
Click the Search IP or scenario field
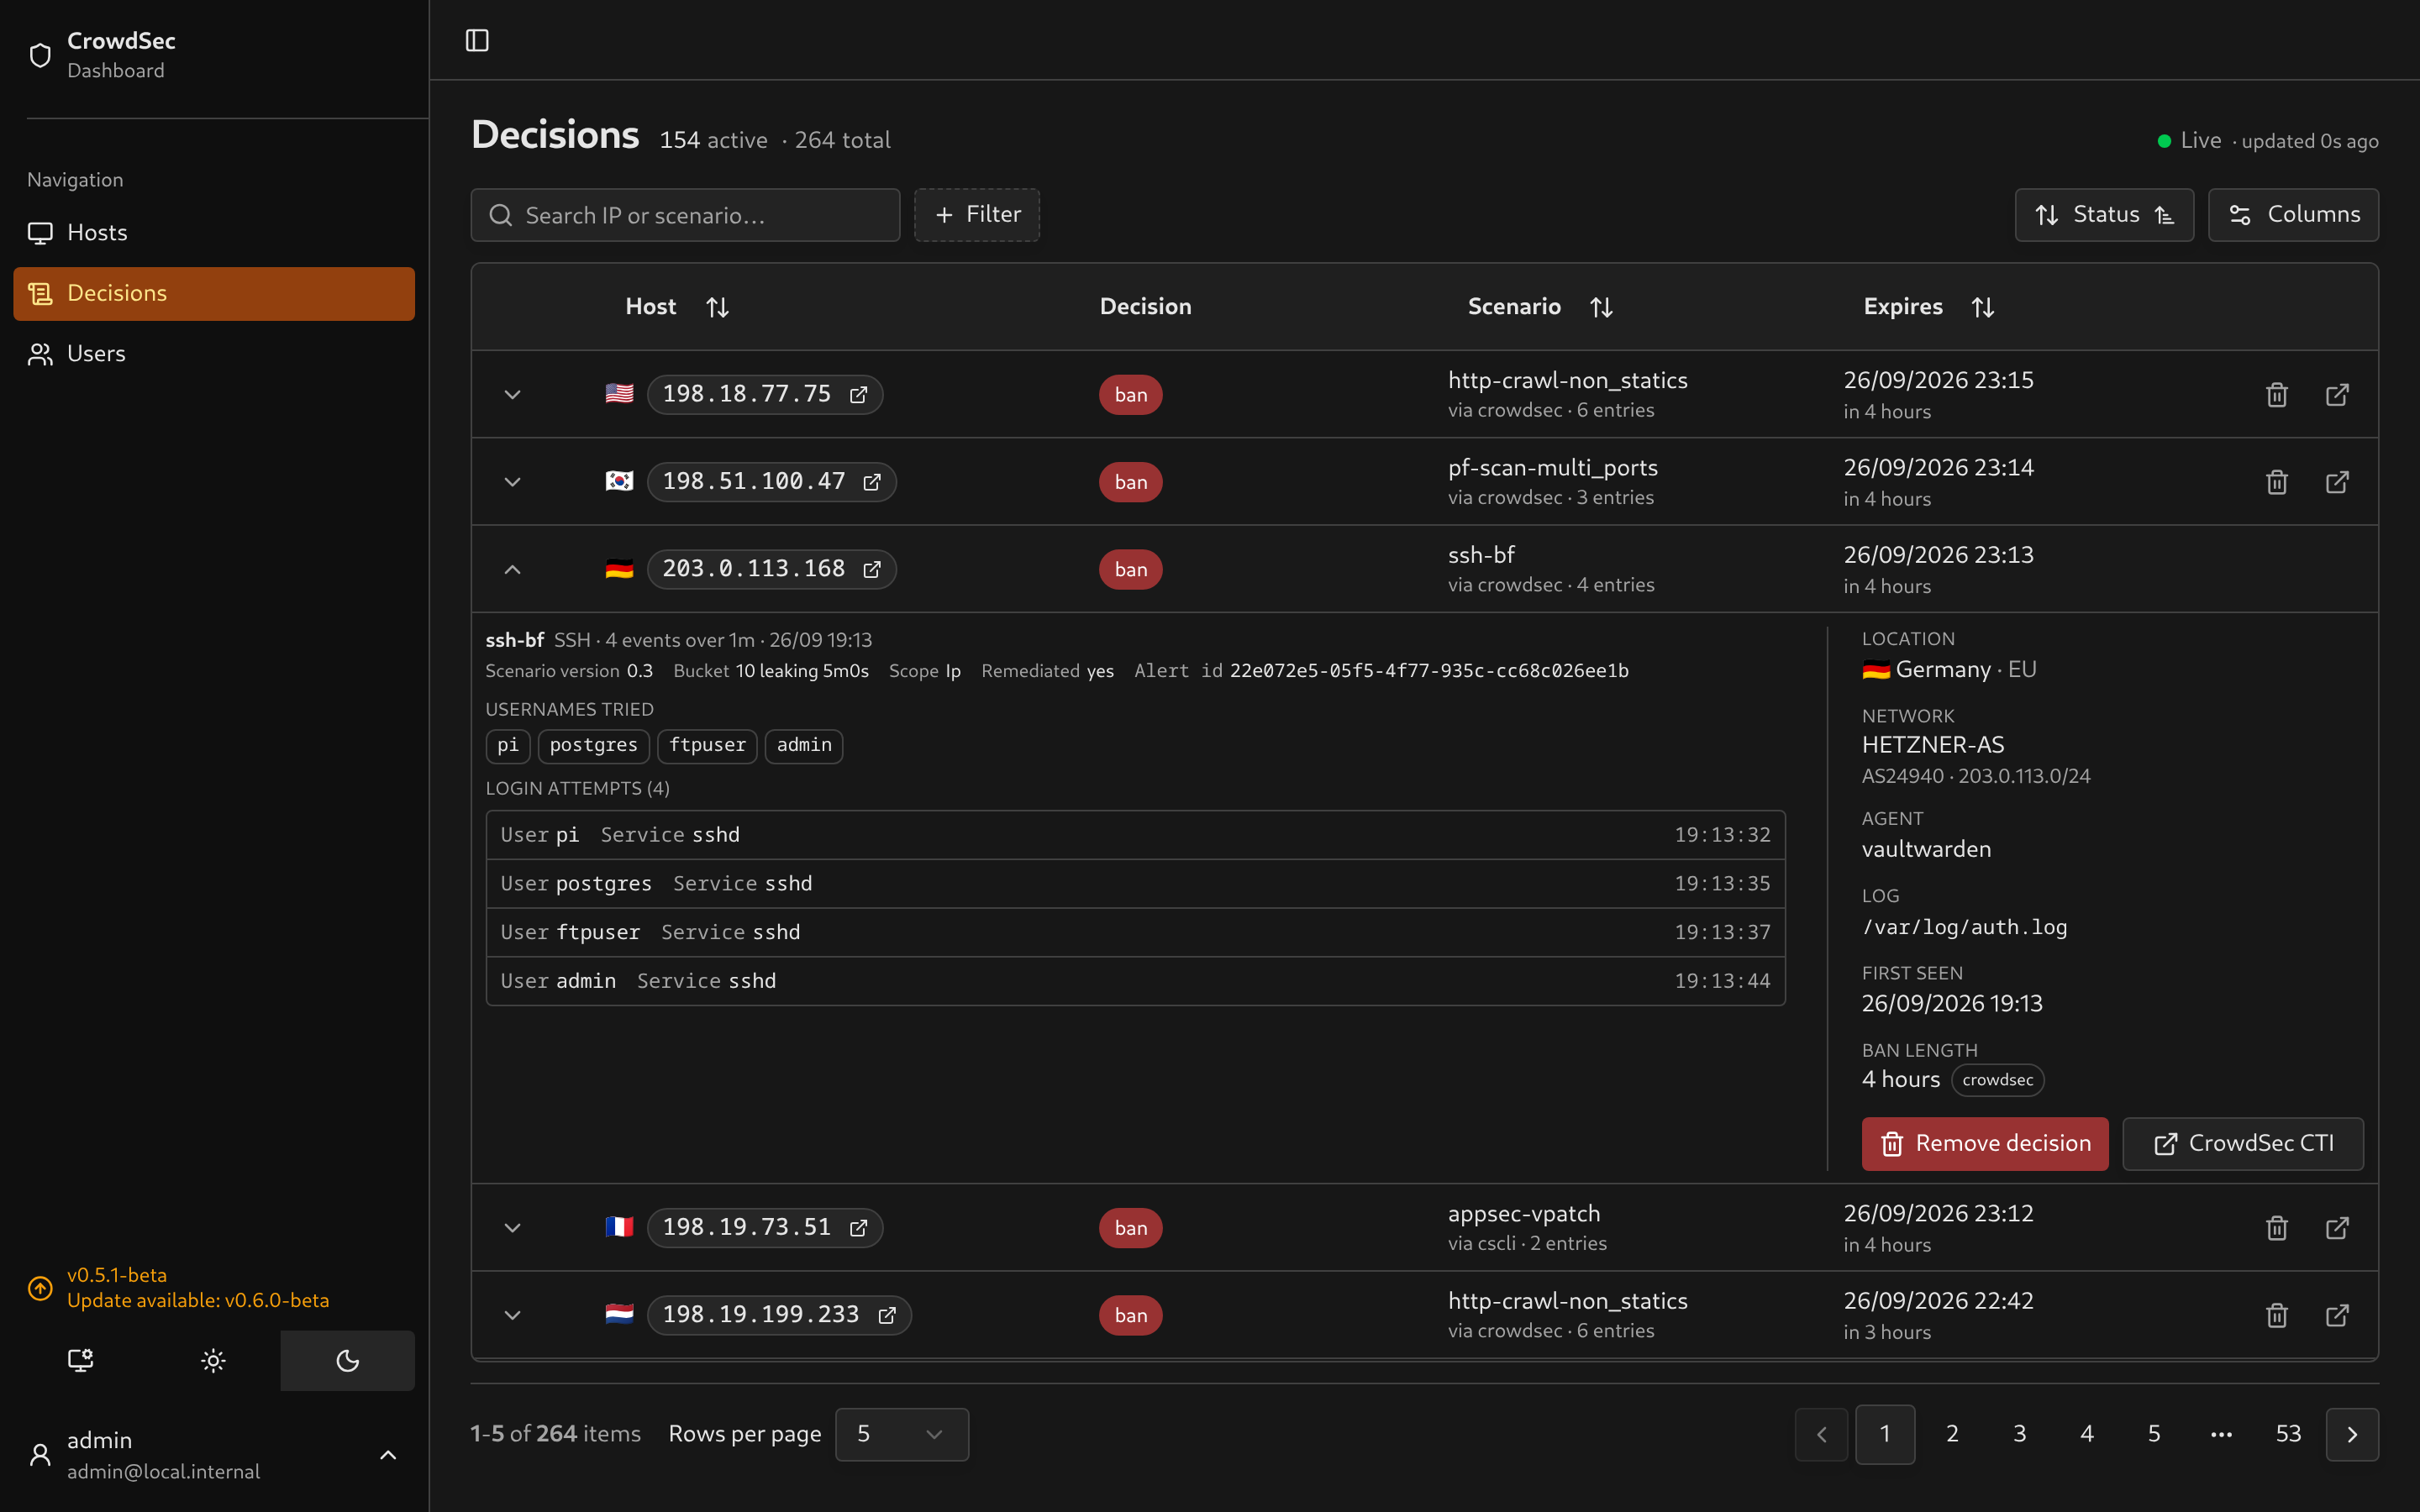click(685, 215)
